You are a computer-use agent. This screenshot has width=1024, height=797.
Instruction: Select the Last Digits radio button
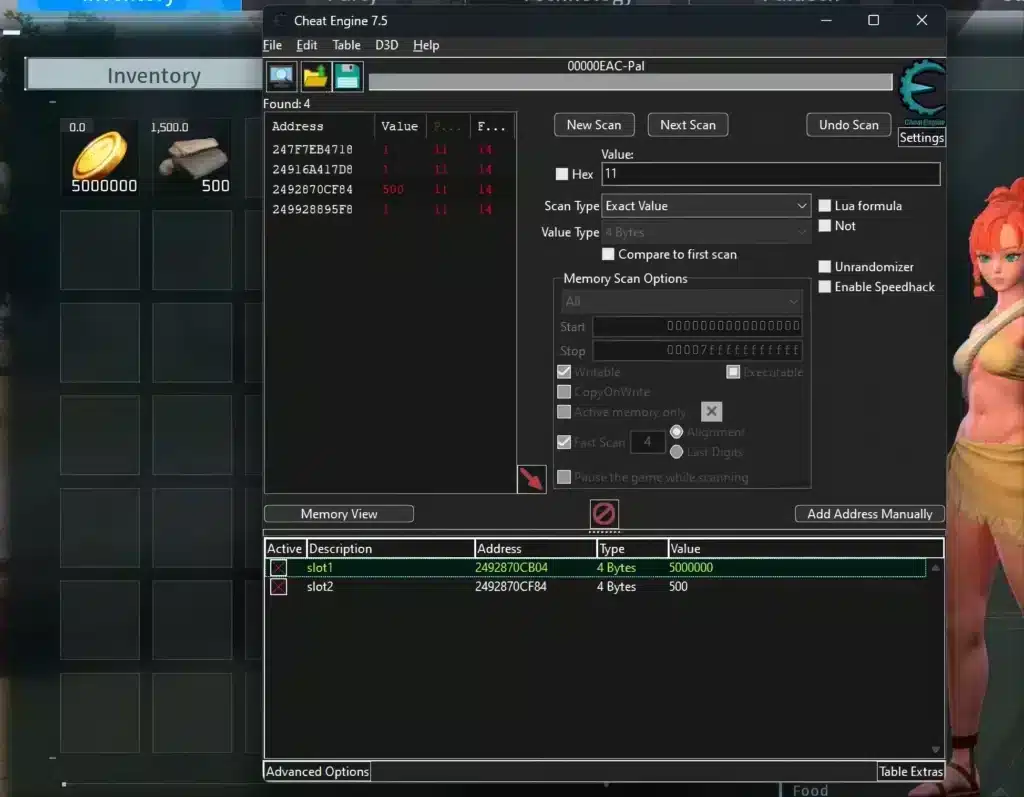coord(677,452)
